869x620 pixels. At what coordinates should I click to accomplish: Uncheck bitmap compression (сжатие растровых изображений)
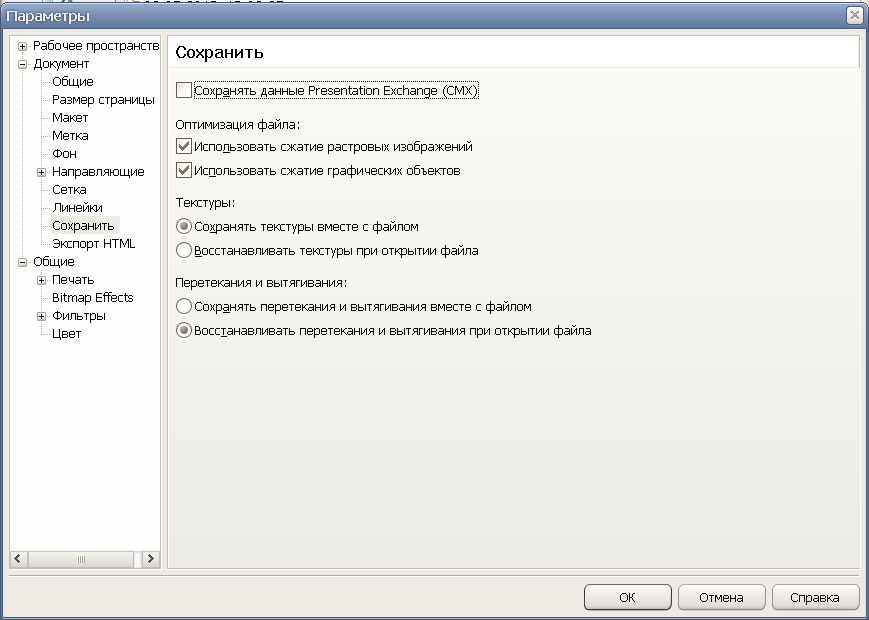click(184, 146)
